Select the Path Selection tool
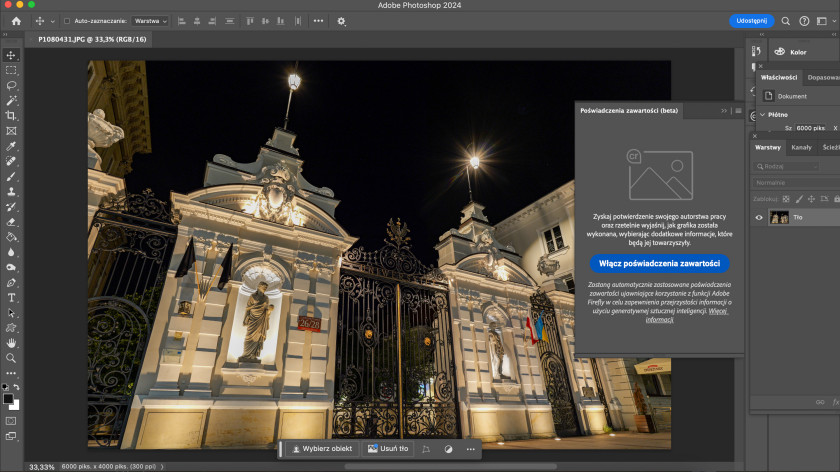This screenshot has width=840, height=472. pyautogui.click(x=11, y=313)
